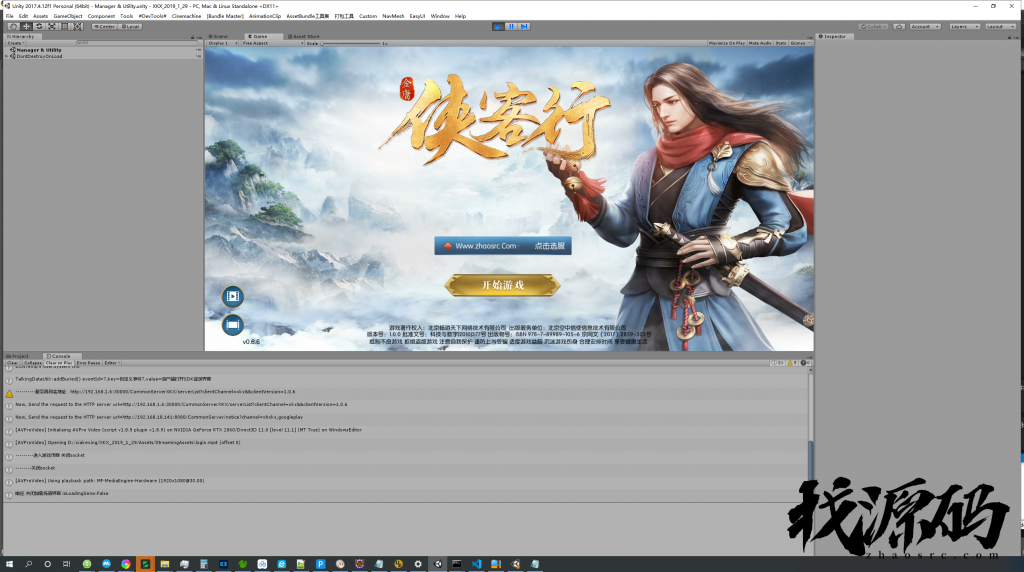Select the Hand tool in Unity toolbar
Viewport: 1024px width, 572px height.
[13, 26]
